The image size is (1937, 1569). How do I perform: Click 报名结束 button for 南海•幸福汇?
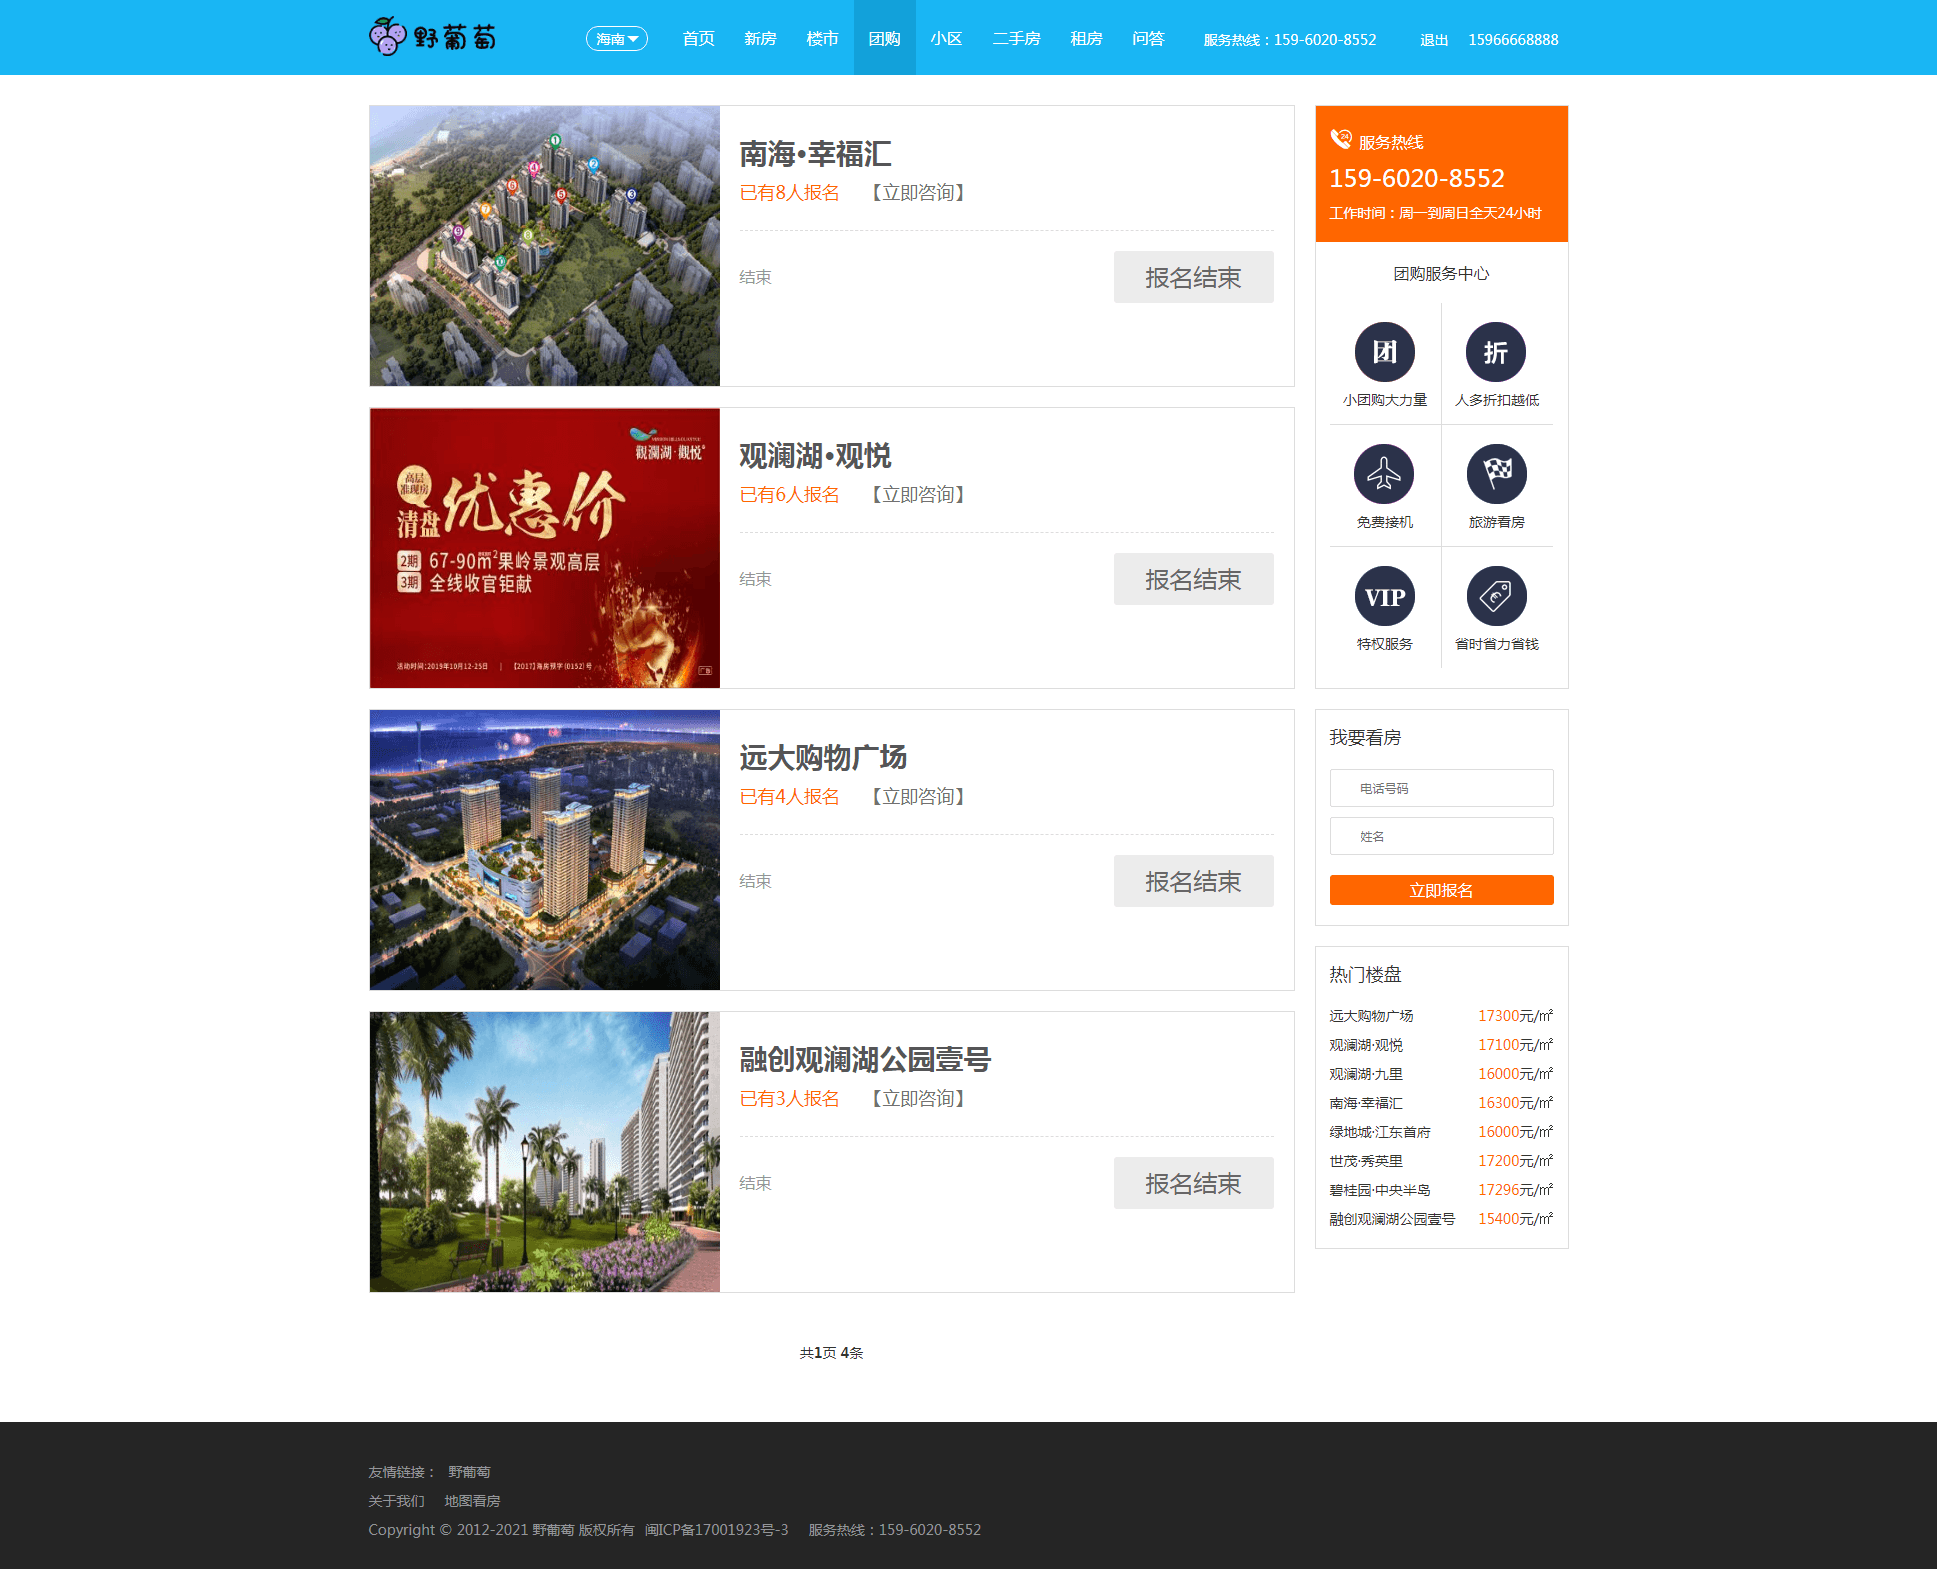click(x=1194, y=277)
